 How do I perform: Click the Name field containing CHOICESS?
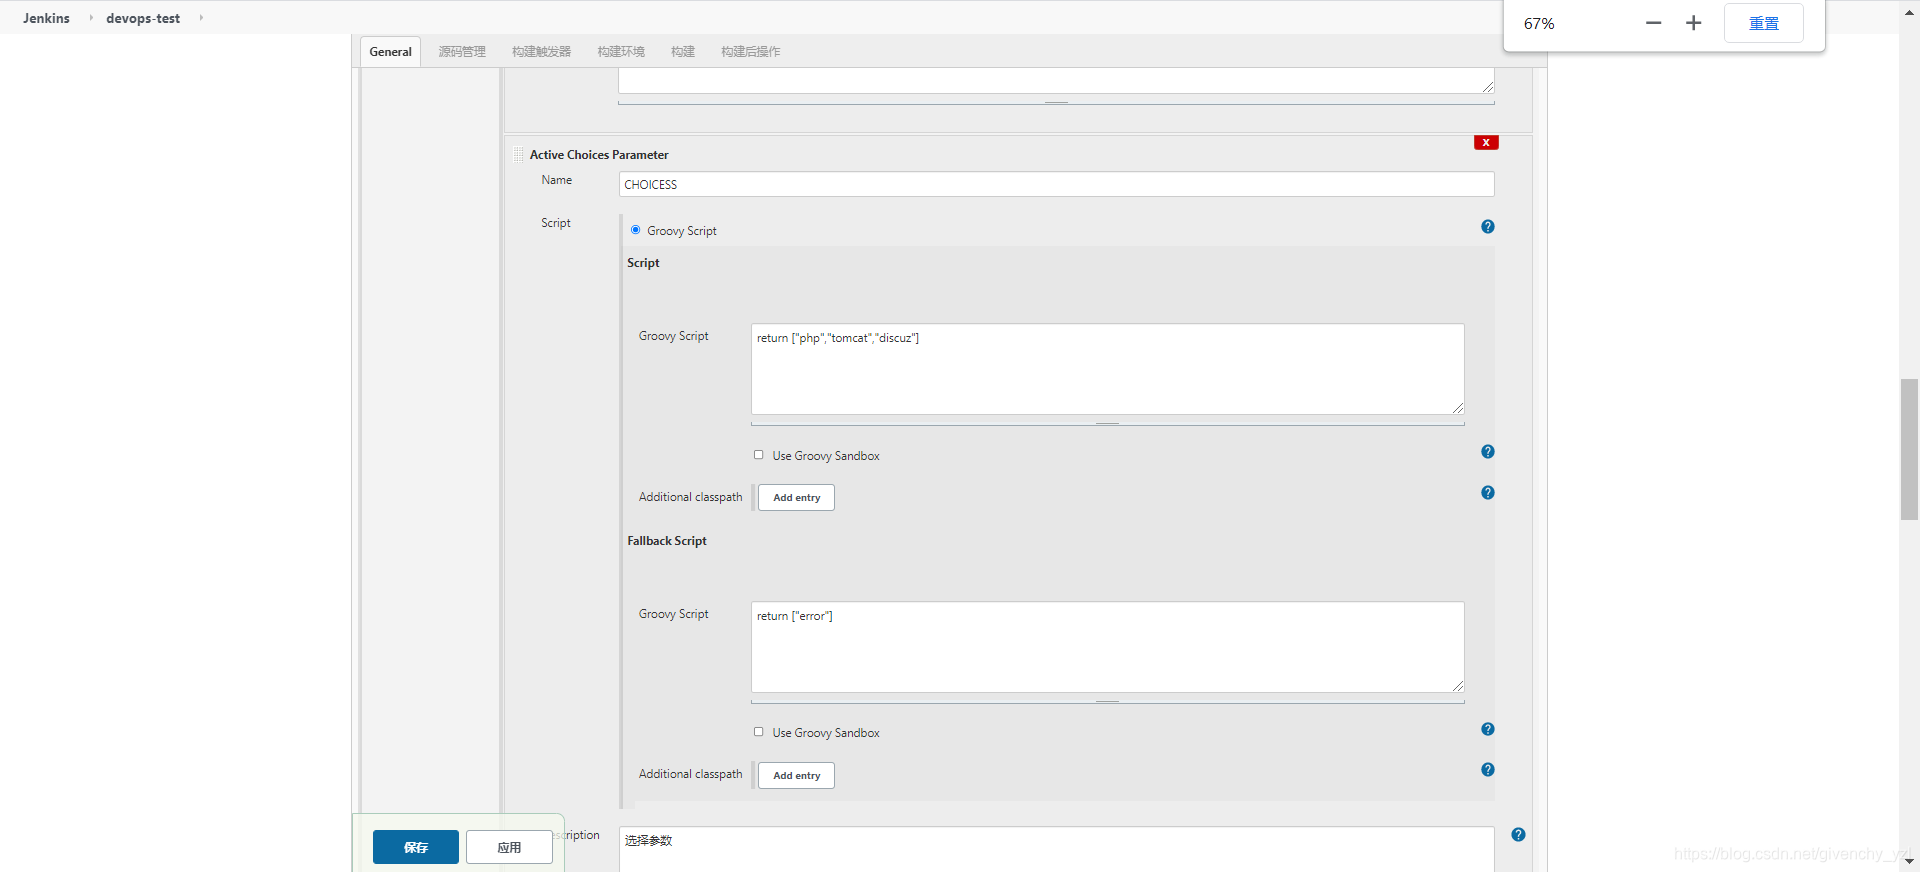1056,184
